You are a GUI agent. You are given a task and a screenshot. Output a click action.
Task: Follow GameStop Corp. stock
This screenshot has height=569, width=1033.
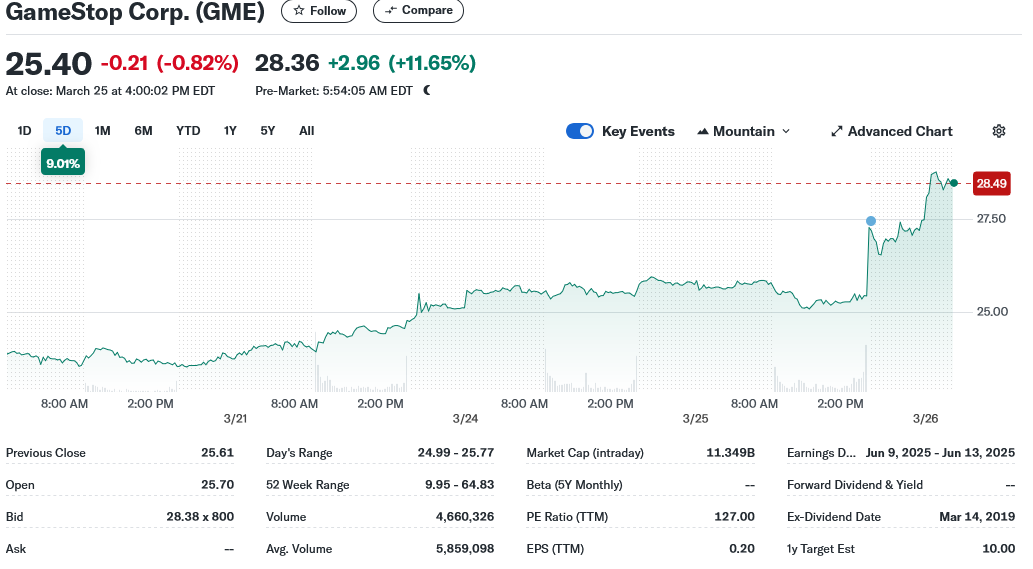point(319,11)
